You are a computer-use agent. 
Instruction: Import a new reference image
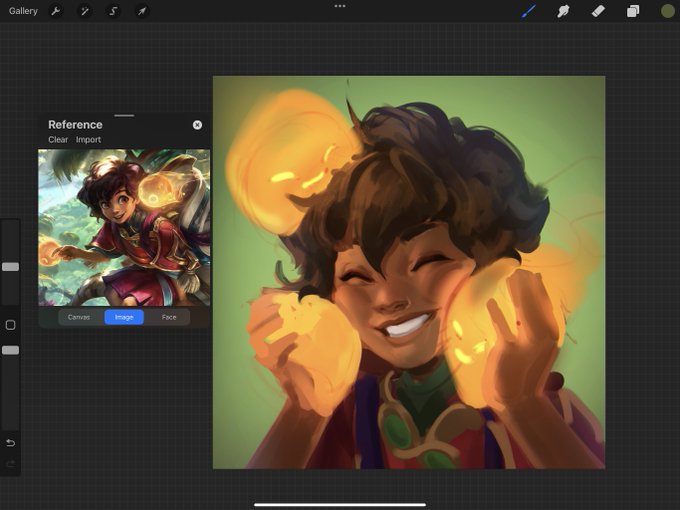point(88,140)
